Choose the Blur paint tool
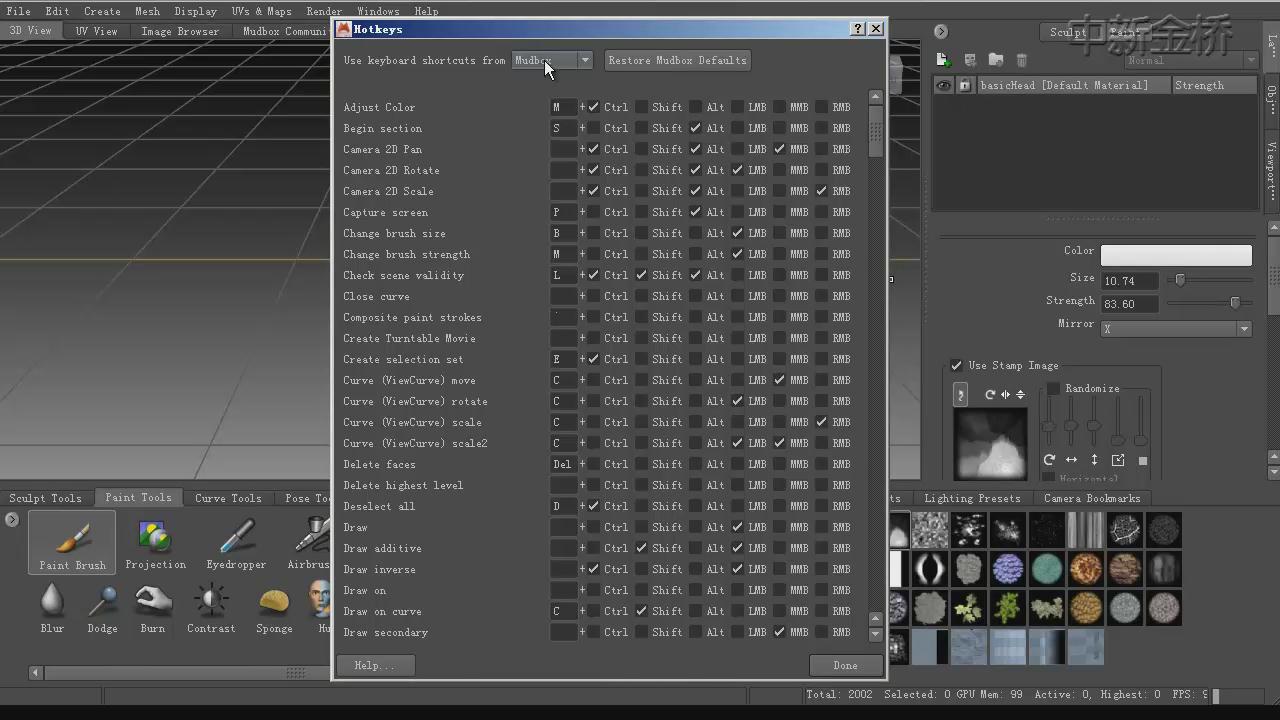This screenshot has height=720, width=1280. 52,608
